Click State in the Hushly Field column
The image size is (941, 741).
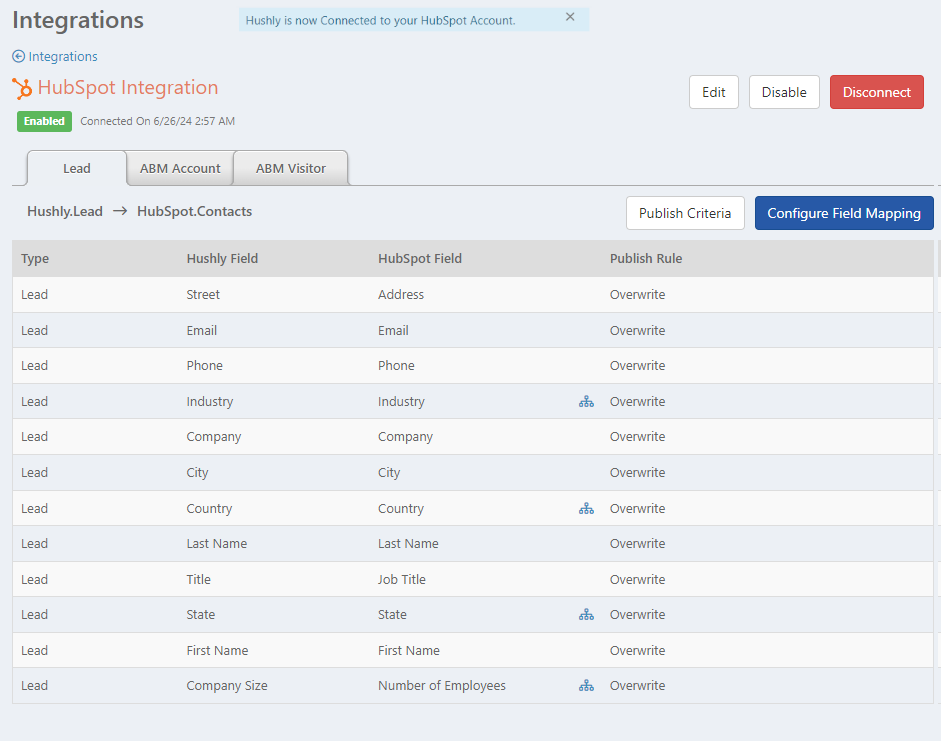tap(200, 614)
